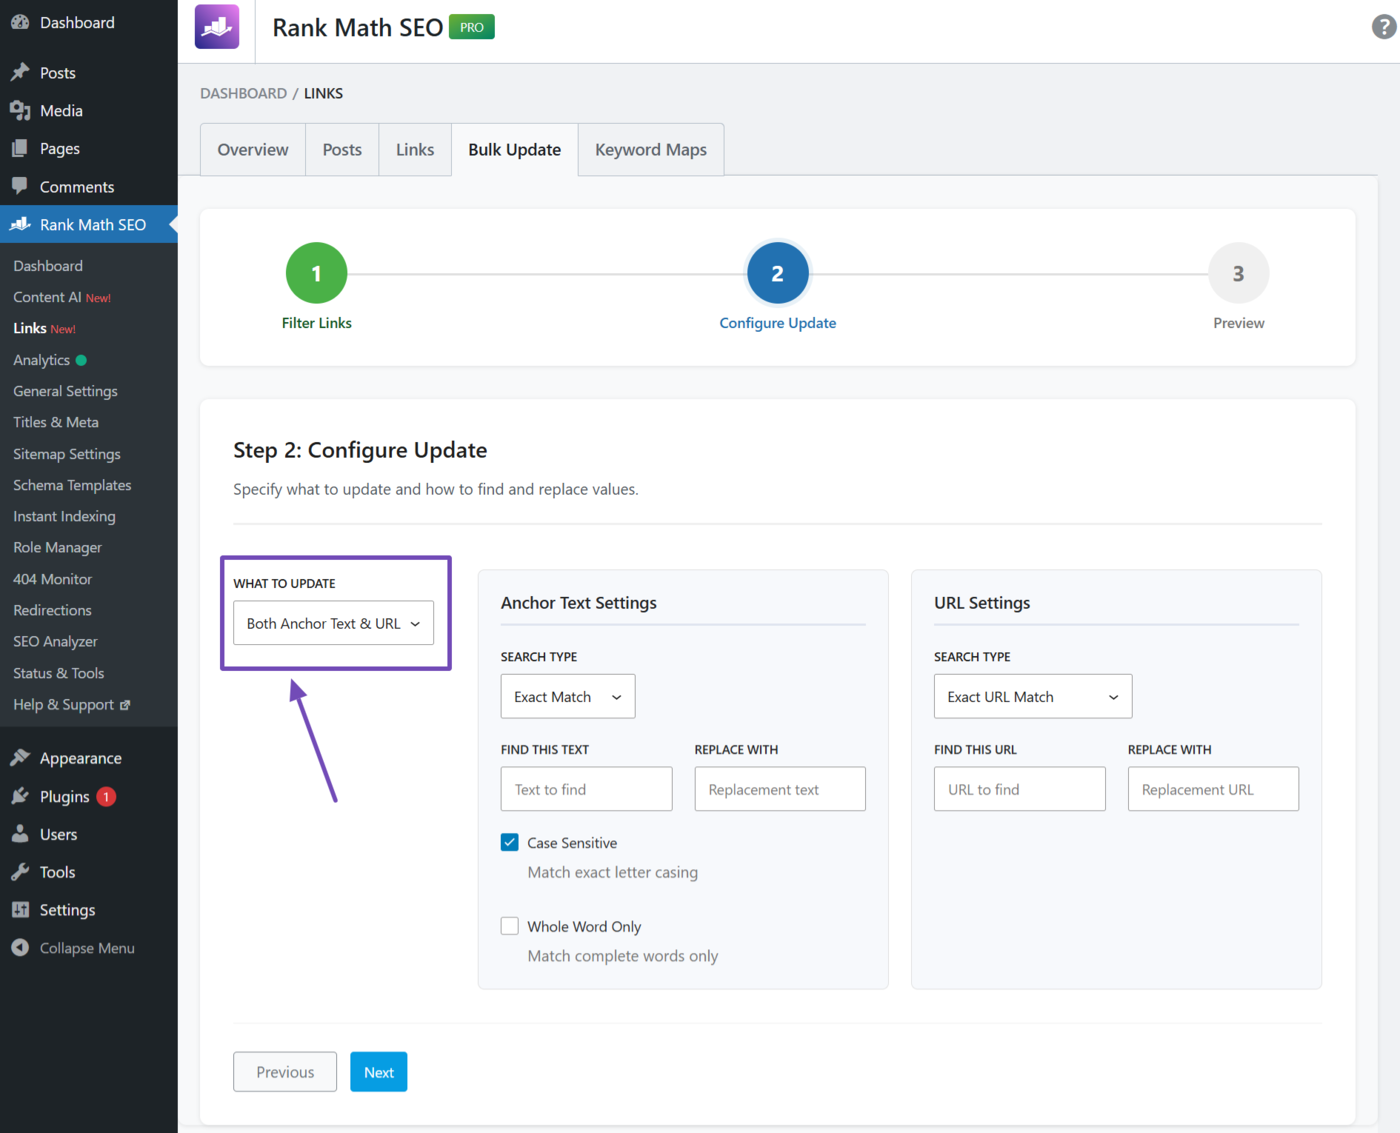This screenshot has width=1400, height=1133.
Task: Open the What To Update dropdown
Action: pyautogui.click(x=333, y=623)
